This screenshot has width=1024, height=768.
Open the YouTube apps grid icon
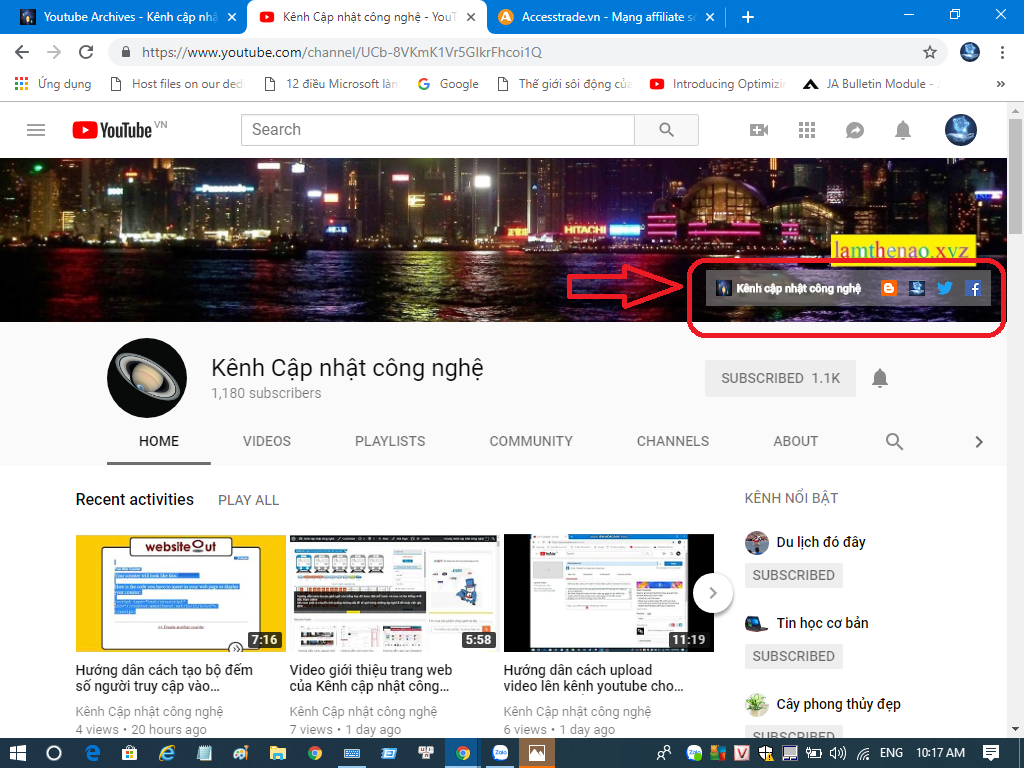pos(807,130)
